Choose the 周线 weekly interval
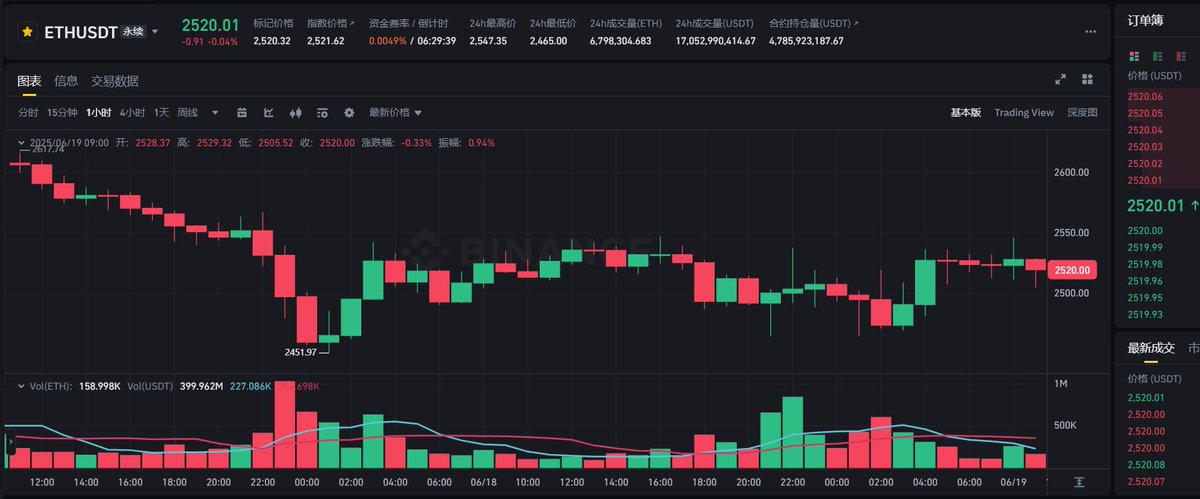 (188, 113)
